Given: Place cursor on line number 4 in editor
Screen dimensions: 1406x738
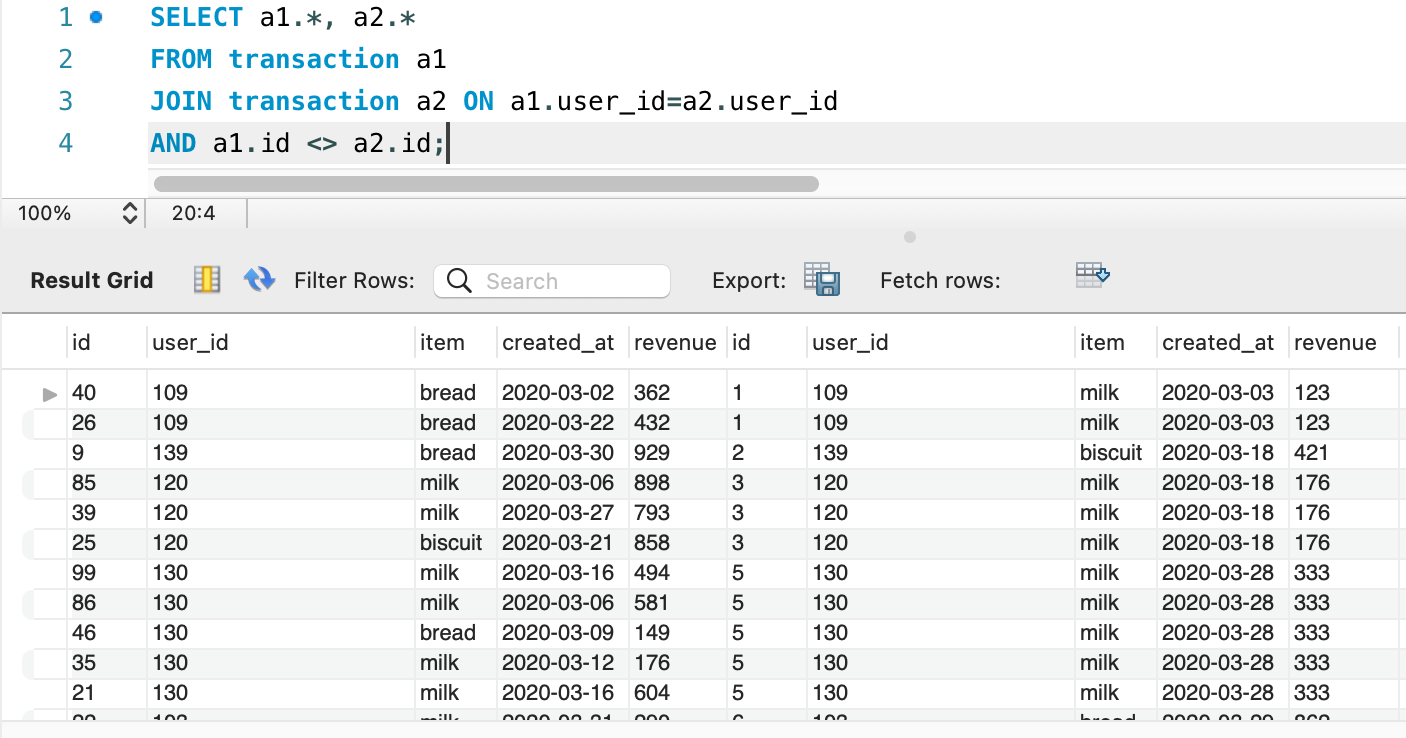Looking at the screenshot, I should click(65, 143).
